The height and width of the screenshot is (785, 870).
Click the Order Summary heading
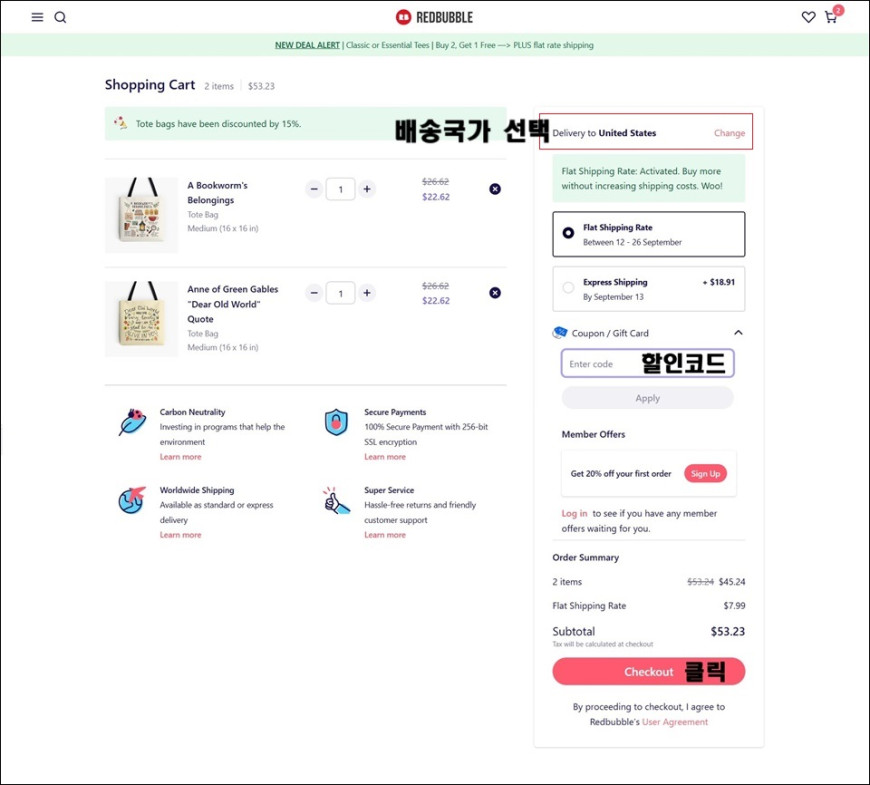click(585, 558)
